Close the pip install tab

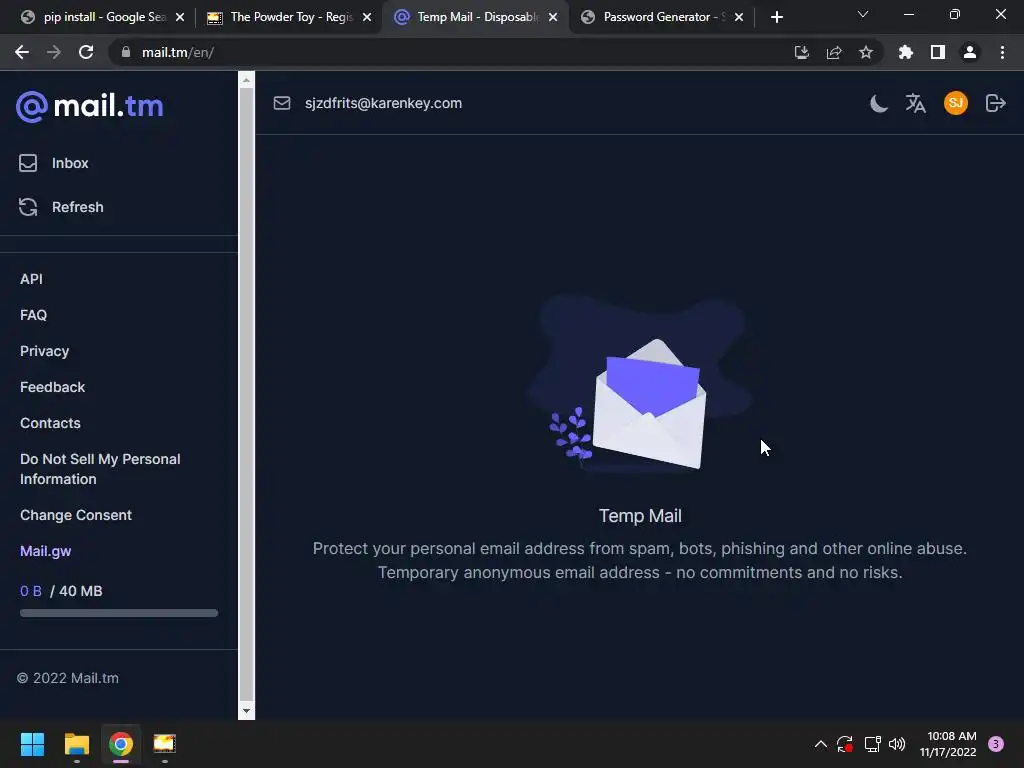[180, 18]
